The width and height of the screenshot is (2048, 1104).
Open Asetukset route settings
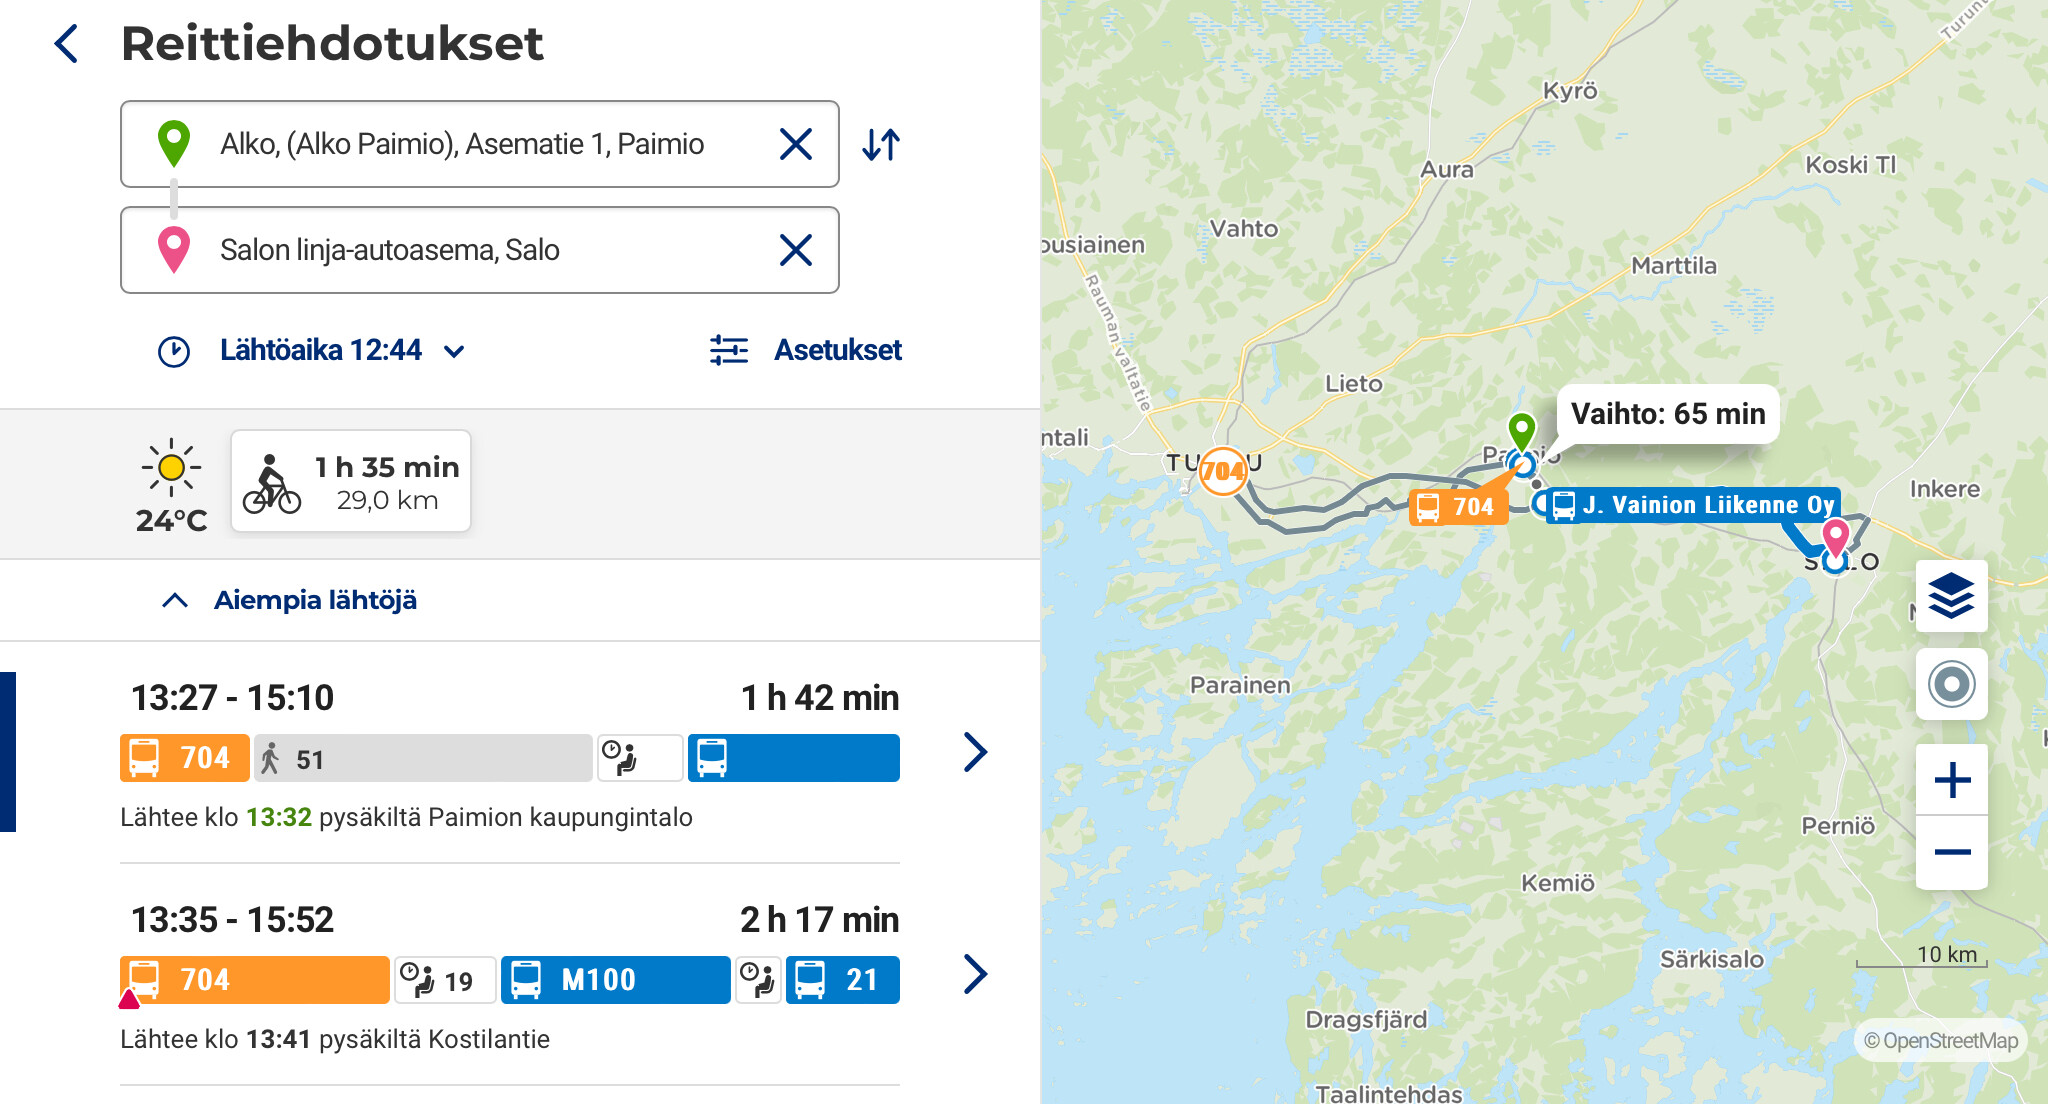click(x=806, y=351)
